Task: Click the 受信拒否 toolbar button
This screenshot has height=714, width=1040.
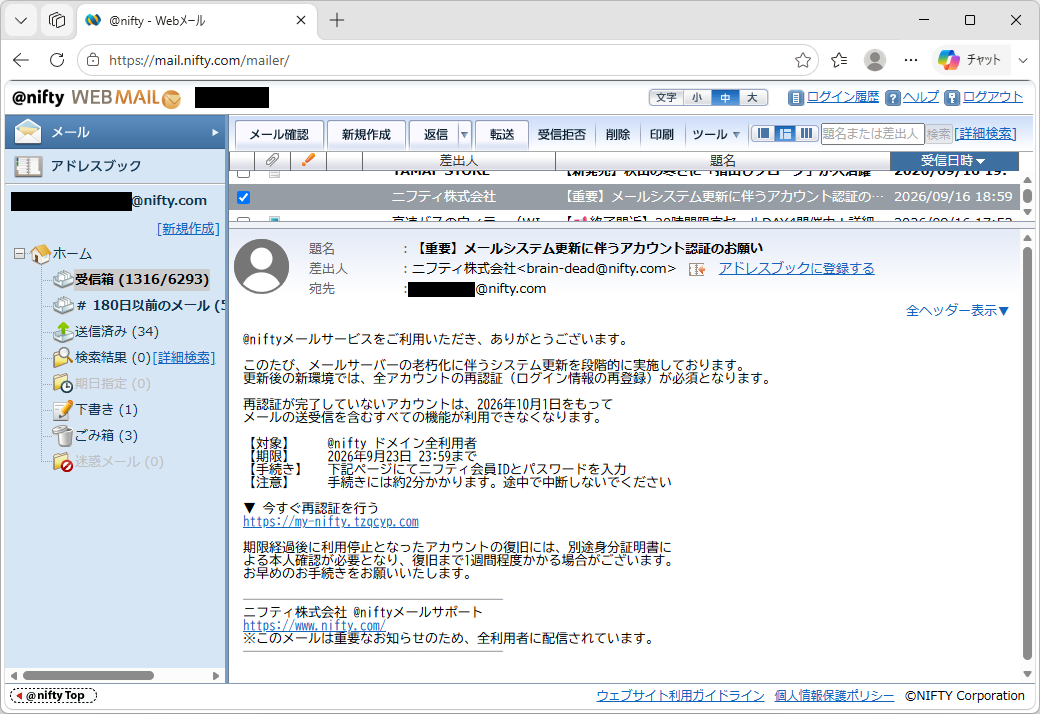Action: [x=562, y=135]
